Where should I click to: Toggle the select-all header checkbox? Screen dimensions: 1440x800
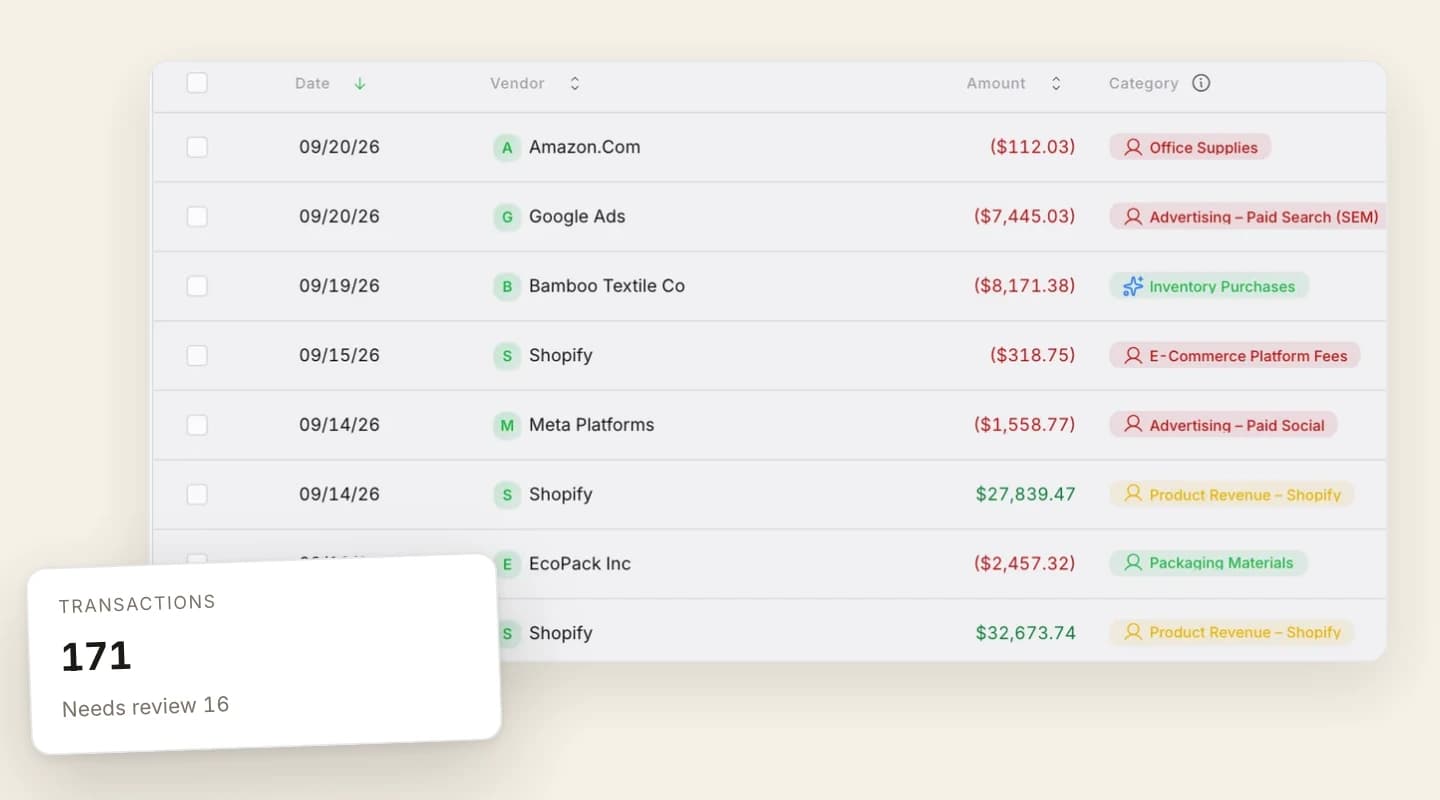point(197,83)
